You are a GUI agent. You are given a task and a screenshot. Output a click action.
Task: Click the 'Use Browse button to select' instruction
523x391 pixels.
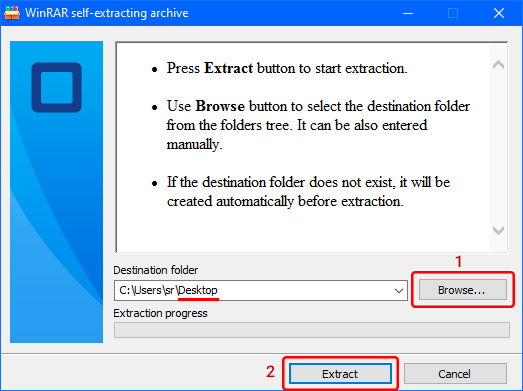[318, 125]
